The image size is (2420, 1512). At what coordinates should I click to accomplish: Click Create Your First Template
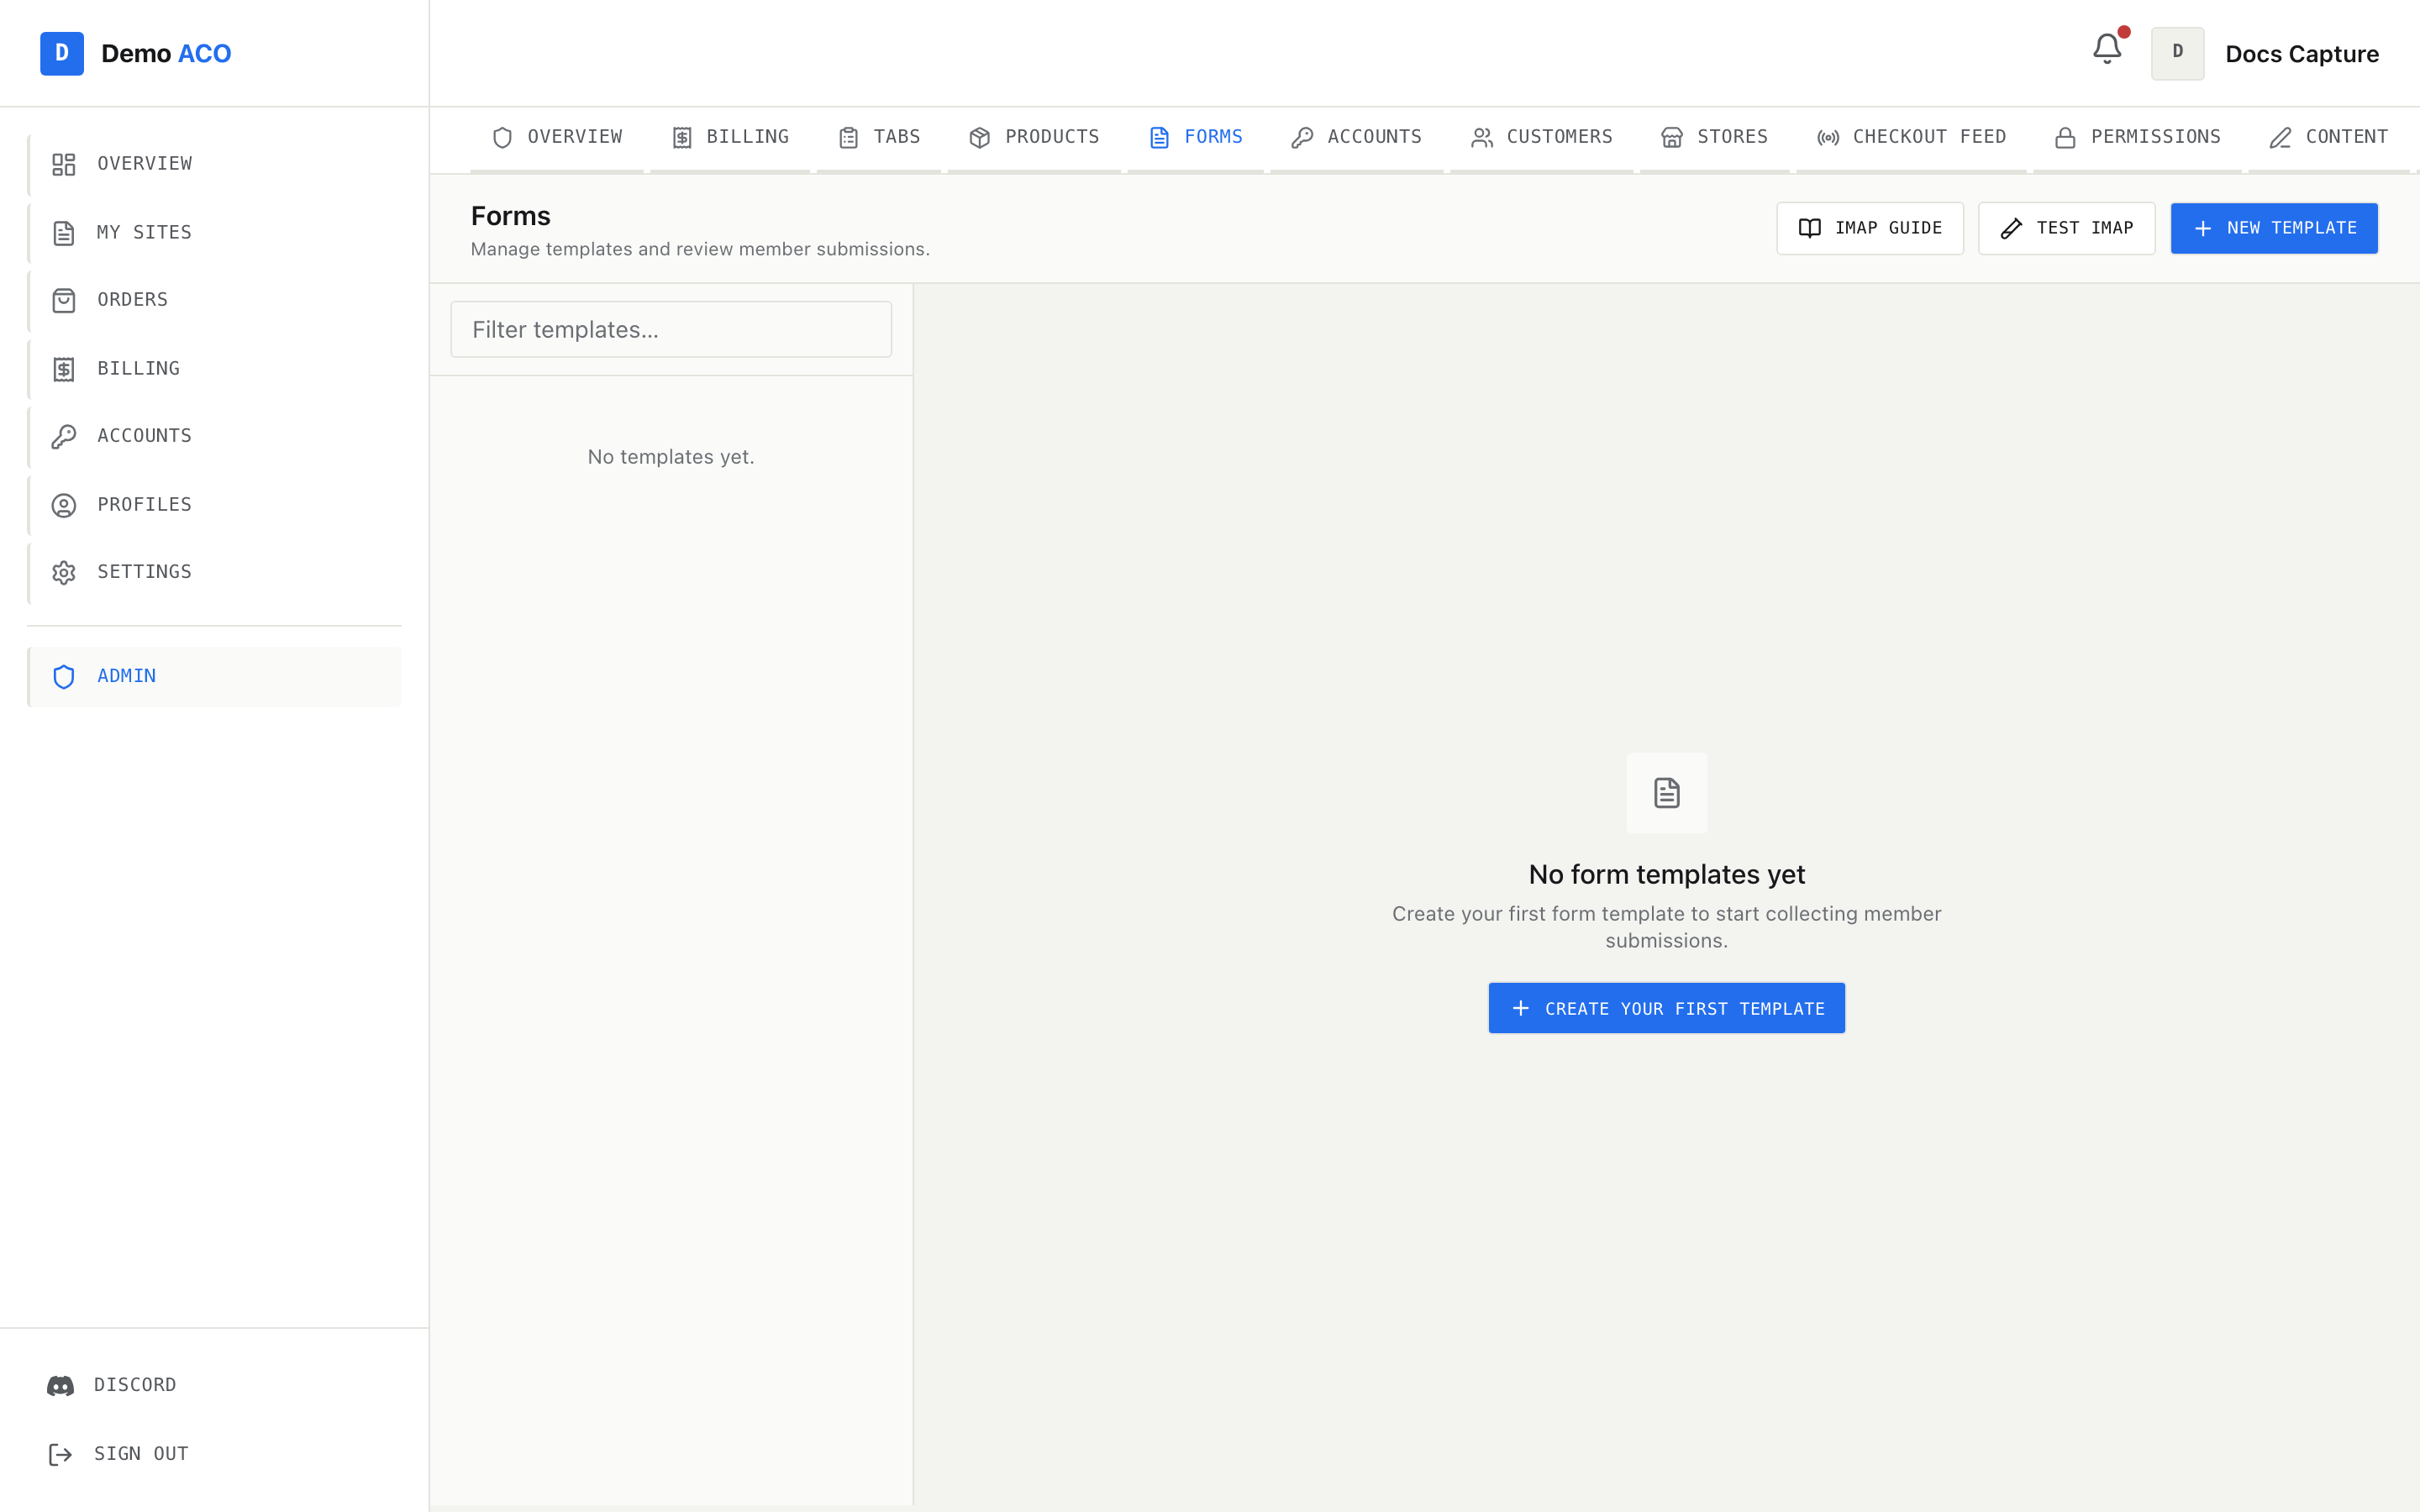(x=1666, y=1008)
